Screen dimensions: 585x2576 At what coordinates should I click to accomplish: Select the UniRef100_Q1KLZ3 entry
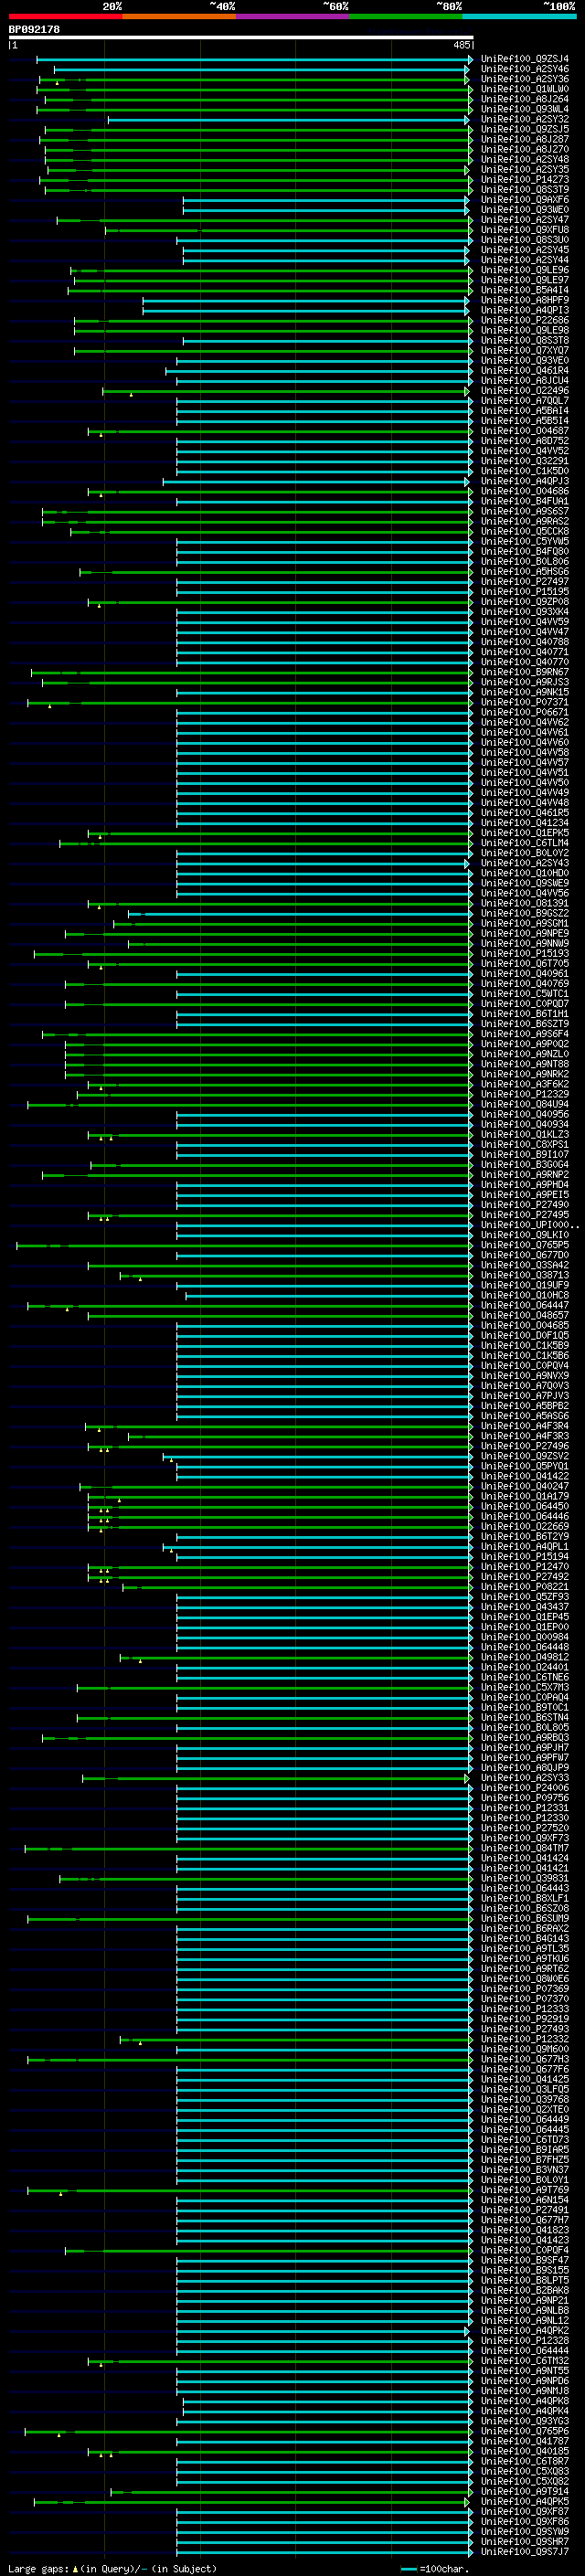[525, 1135]
